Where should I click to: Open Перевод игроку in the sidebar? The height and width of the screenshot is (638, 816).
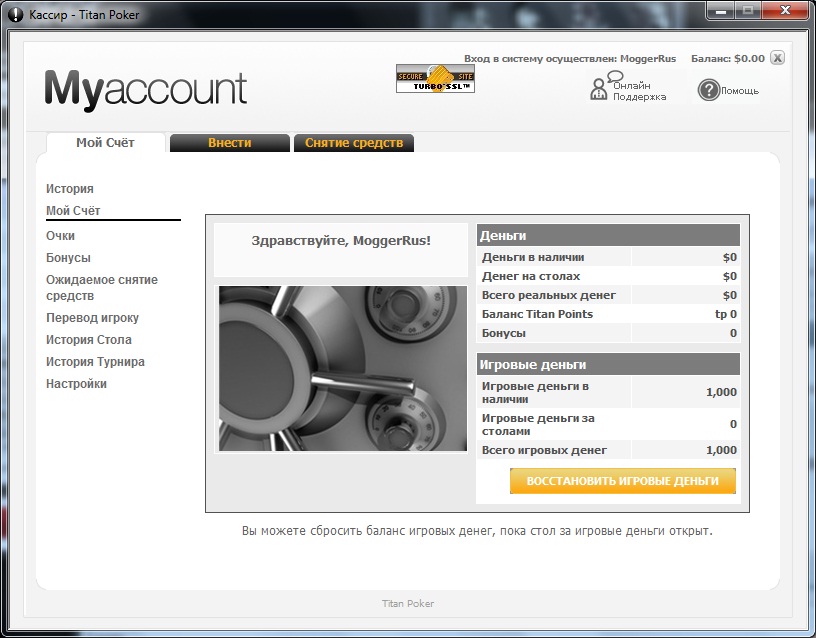click(93, 317)
